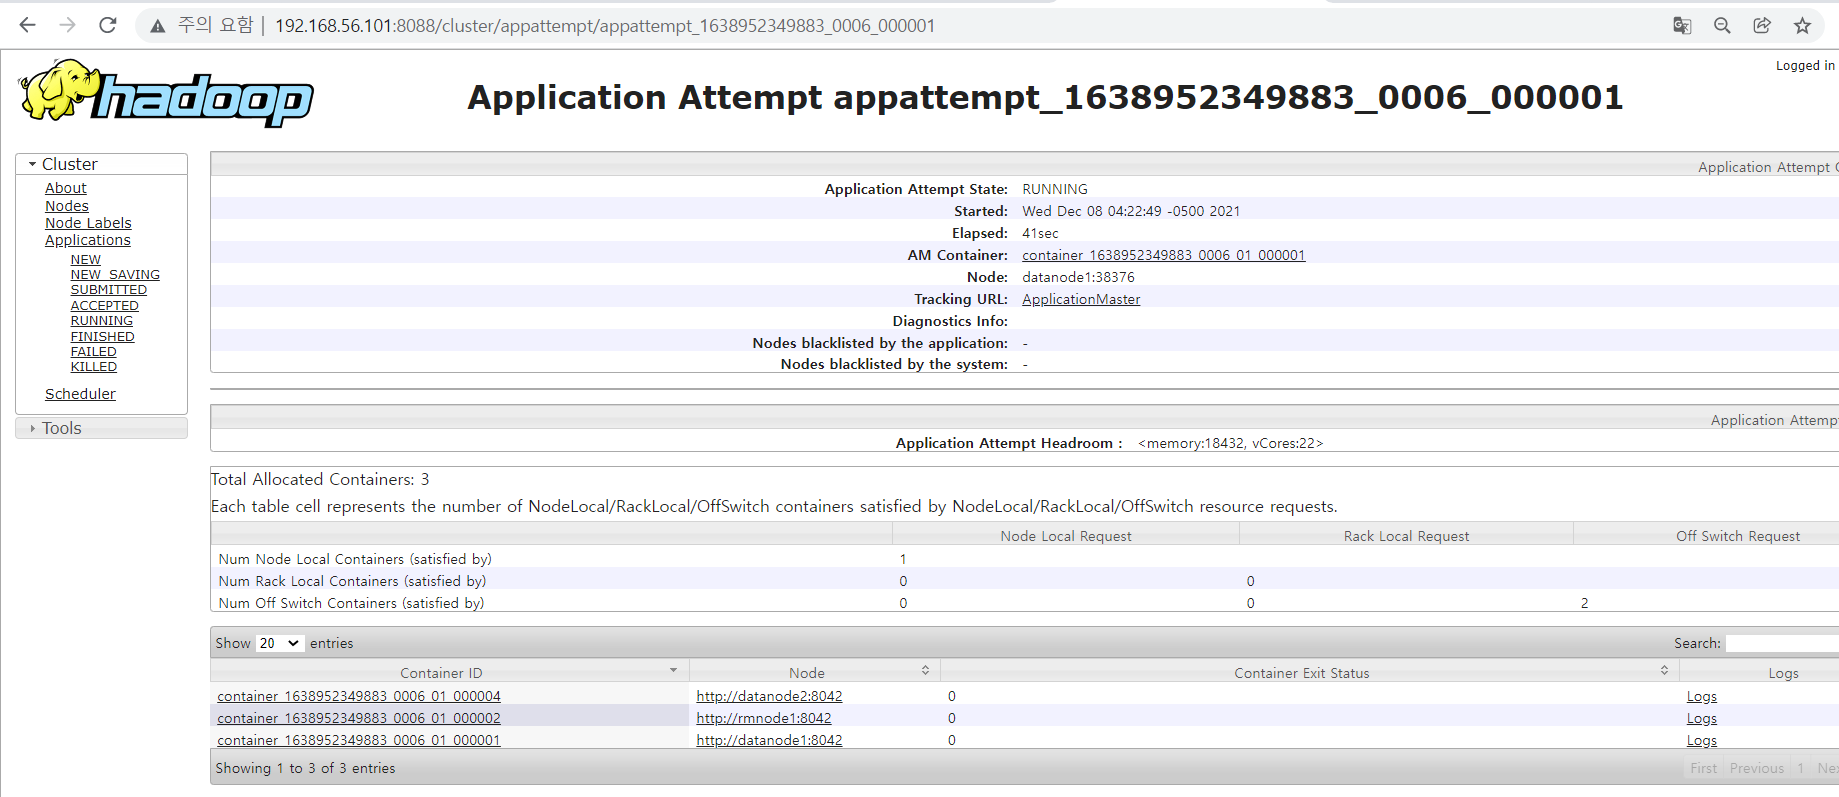Image resolution: width=1839 pixels, height=797 pixels.
Task: View Logs for datanode1 container row
Action: (x=1702, y=741)
